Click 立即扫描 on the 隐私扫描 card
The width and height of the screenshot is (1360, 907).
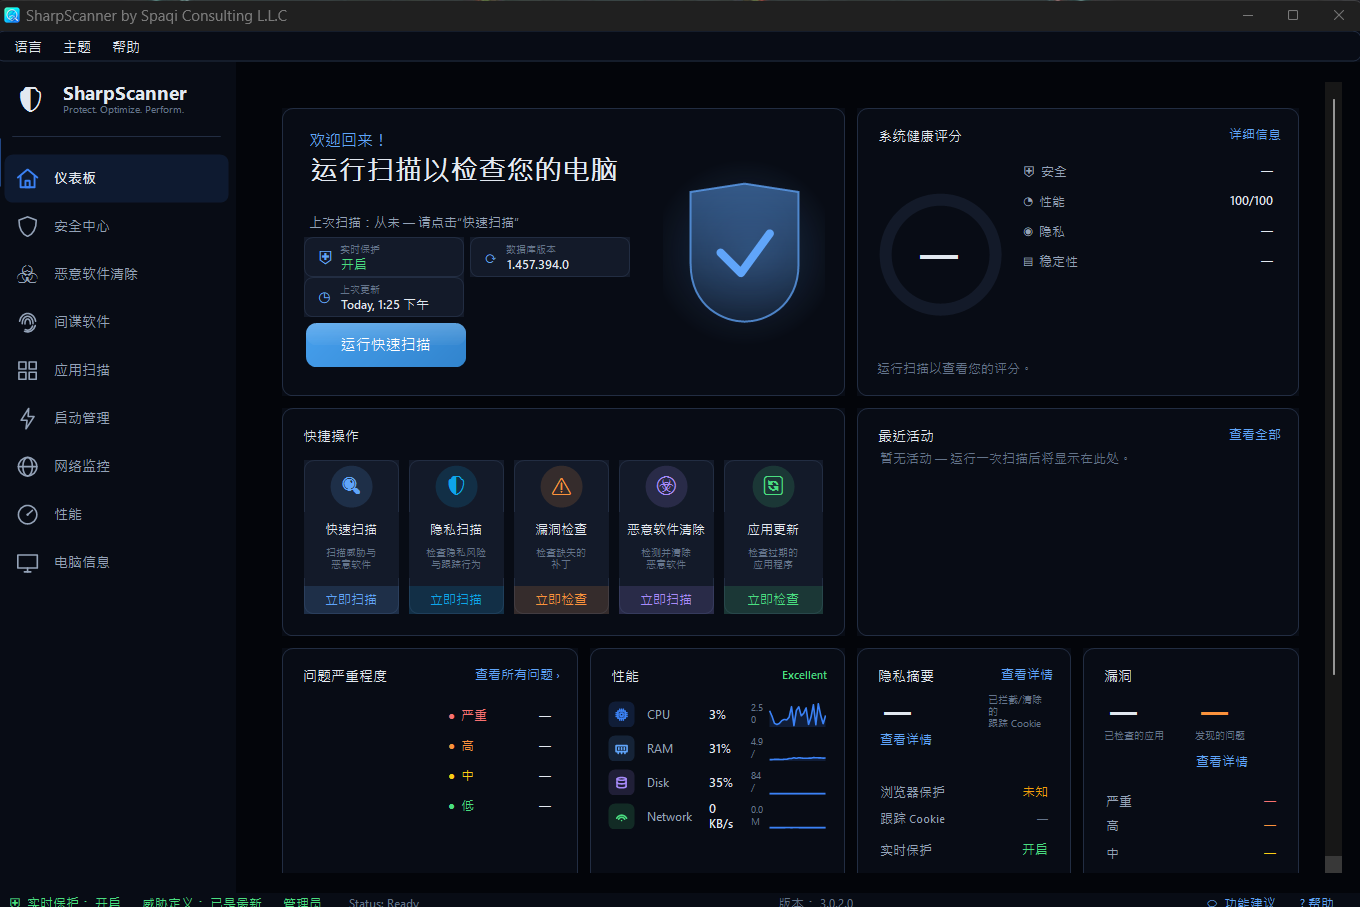point(456,600)
